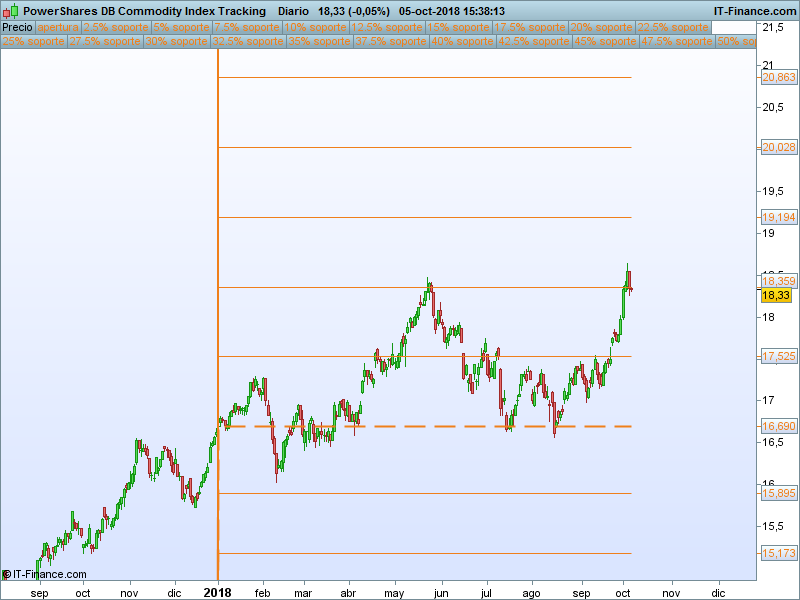Click the mar month label on the time axis
The image size is (800, 600).
pyautogui.click(x=303, y=593)
